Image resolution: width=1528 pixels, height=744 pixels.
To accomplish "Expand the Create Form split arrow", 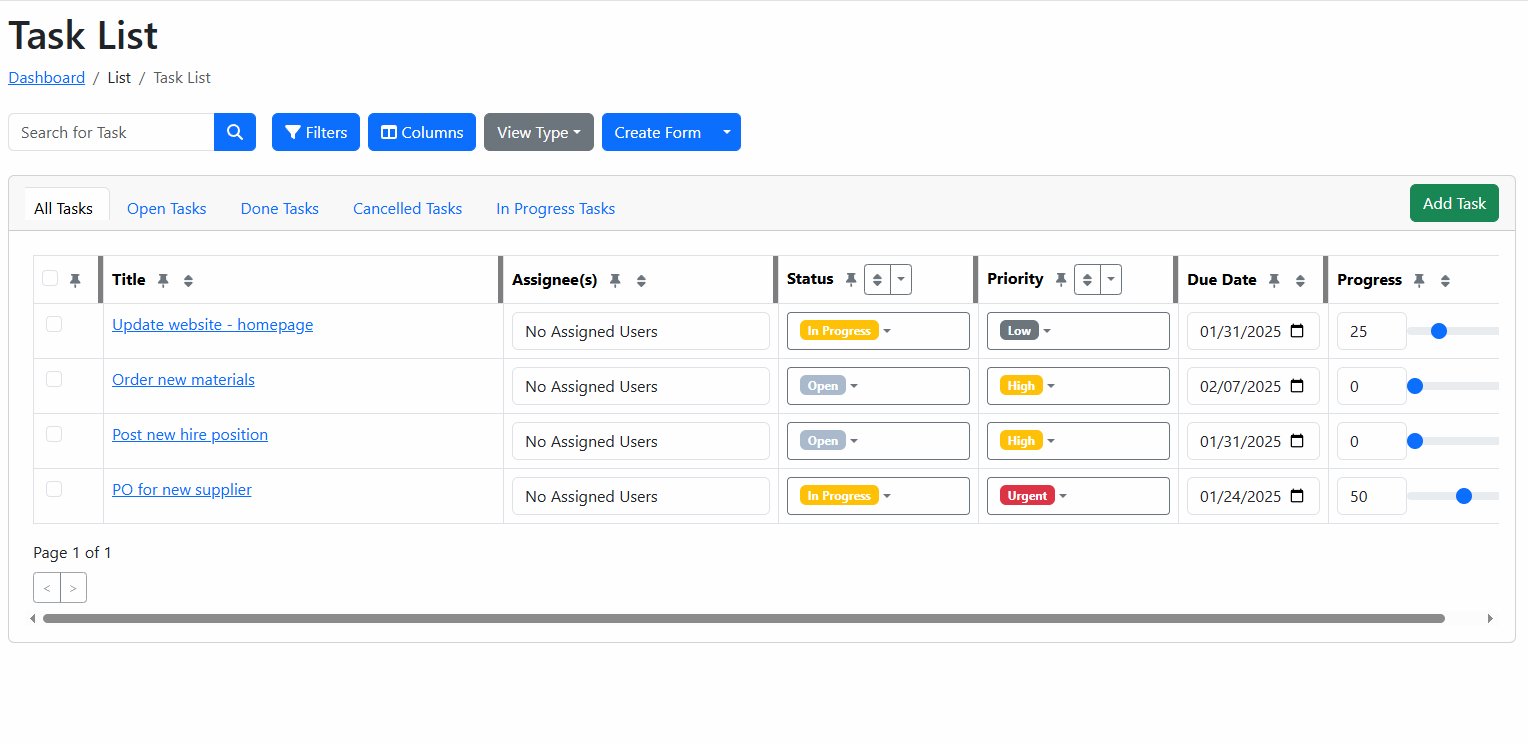I will point(727,132).
